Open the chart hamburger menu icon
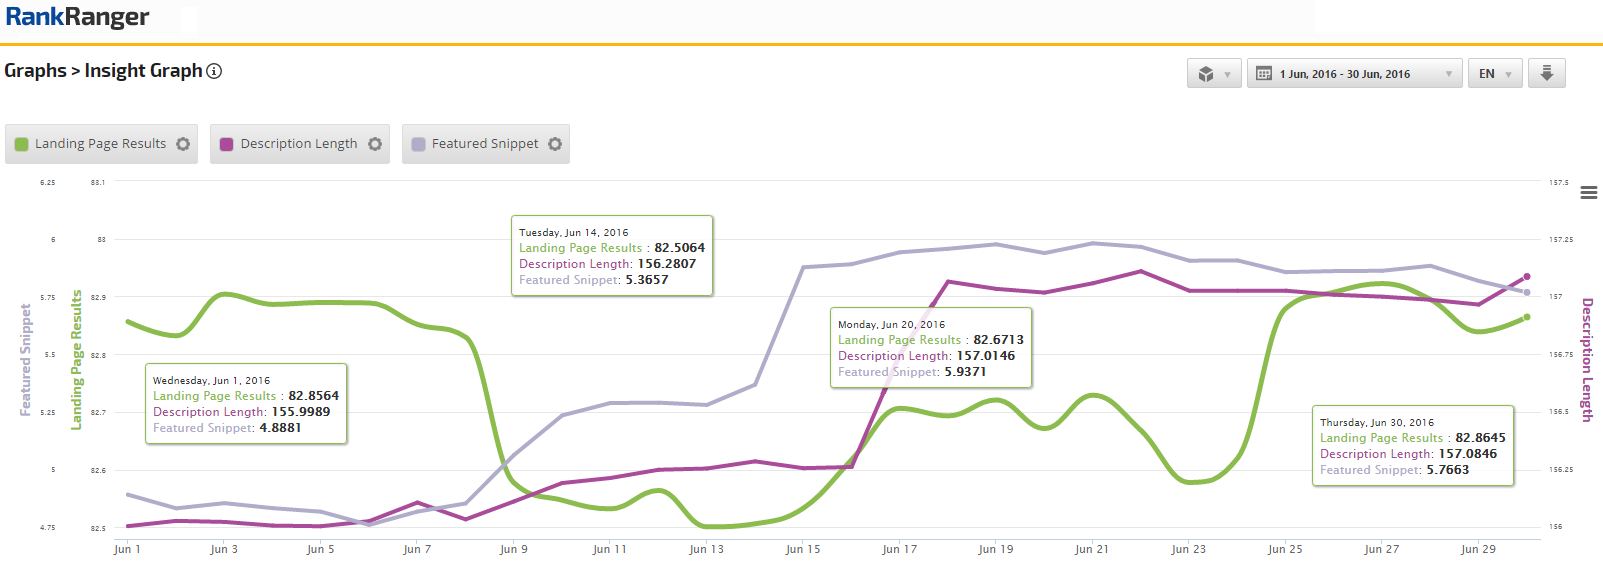The height and width of the screenshot is (569, 1603). click(1588, 193)
